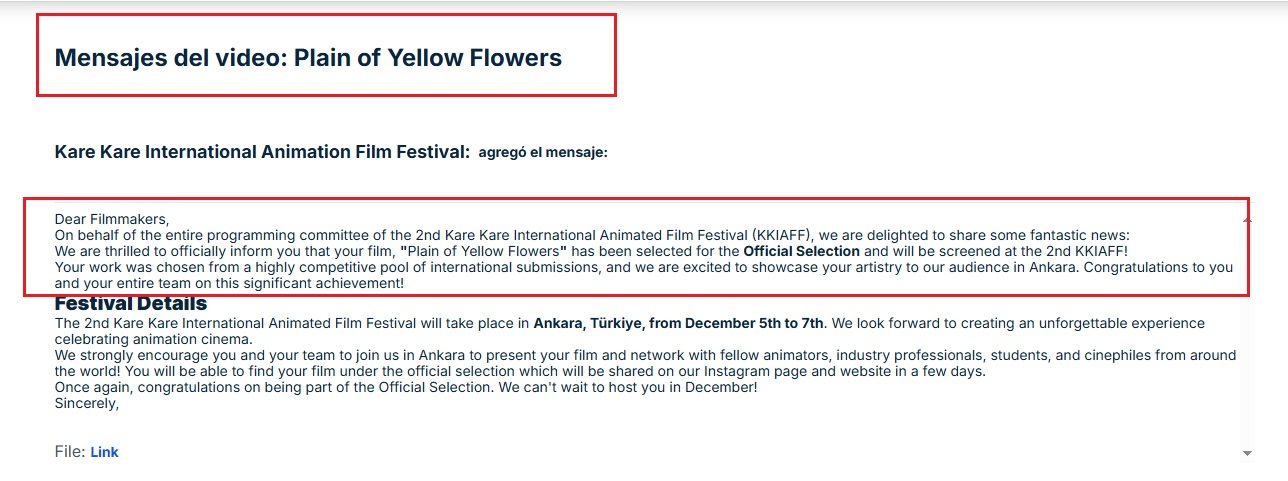1288x481 pixels.
Task: Click the bold "Ankara, Türkiye, from December 5th to 7th" text
Action: 678,323
